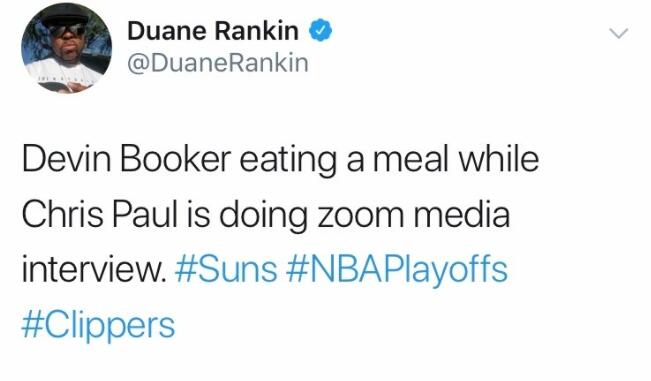Click the checkmark beside Duane Rankin
The image size is (651, 381).
pyautogui.click(x=320, y=30)
